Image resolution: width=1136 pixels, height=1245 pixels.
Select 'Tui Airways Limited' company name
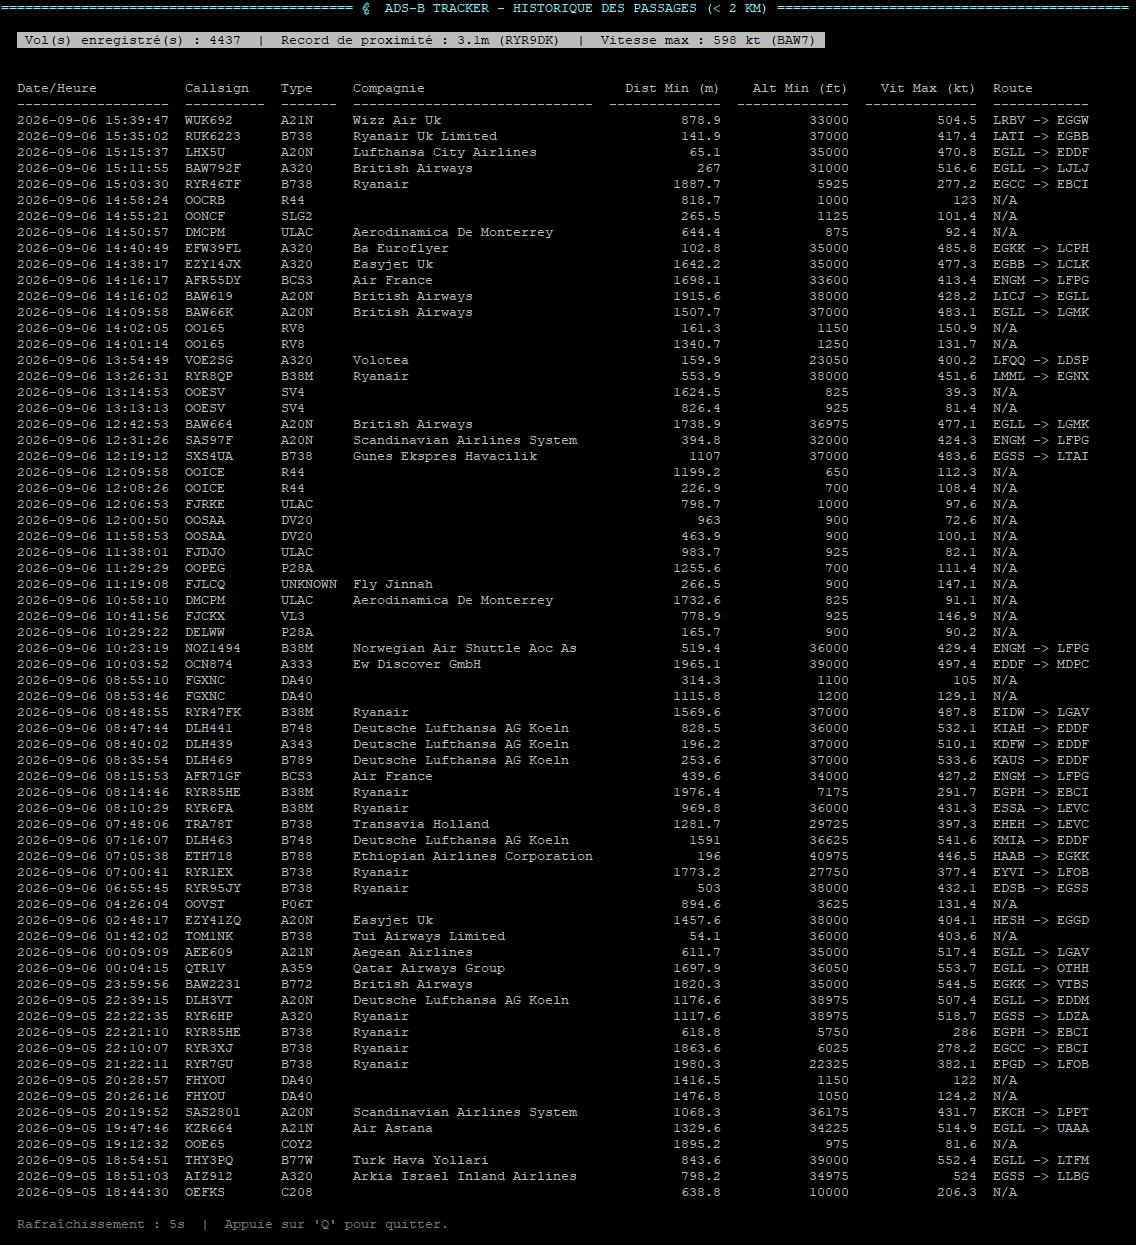click(x=429, y=936)
